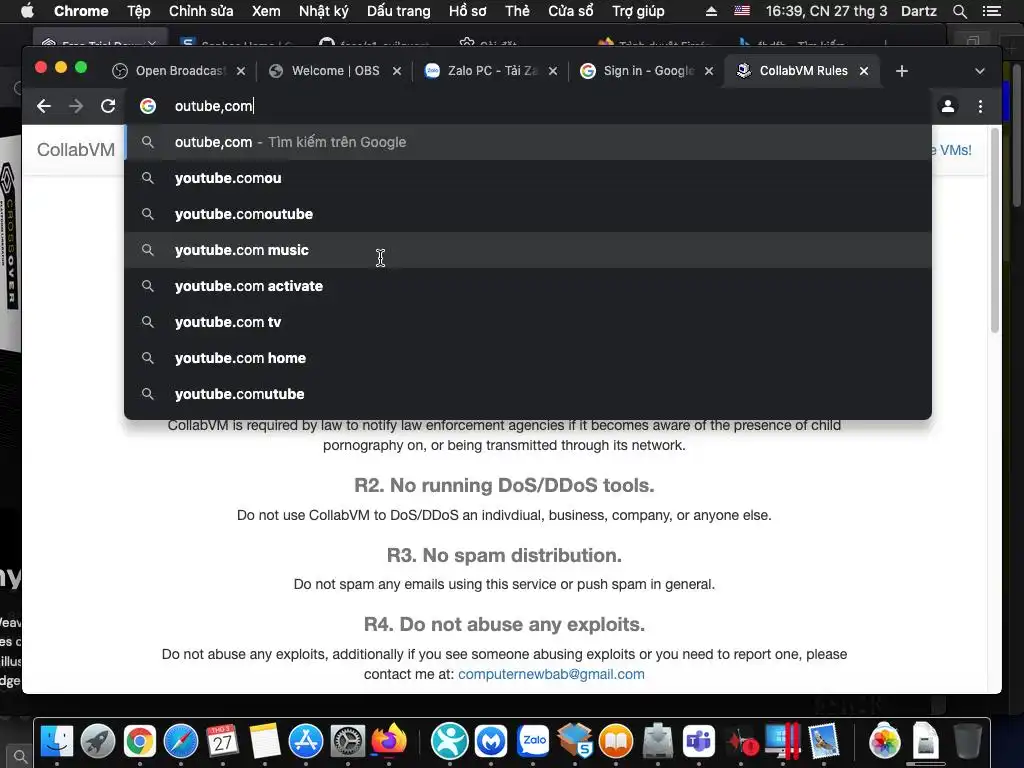Click the eject icon in menu bar

tap(711, 11)
